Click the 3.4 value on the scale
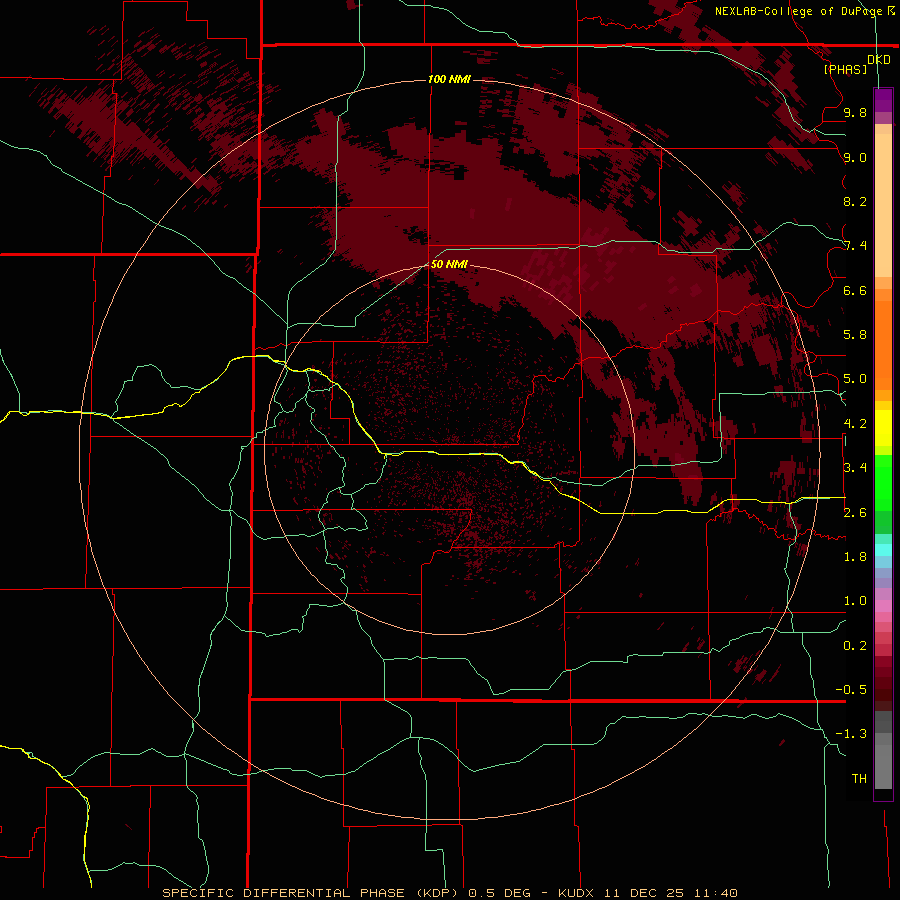900x900 pixels. [x=855, y=468]
